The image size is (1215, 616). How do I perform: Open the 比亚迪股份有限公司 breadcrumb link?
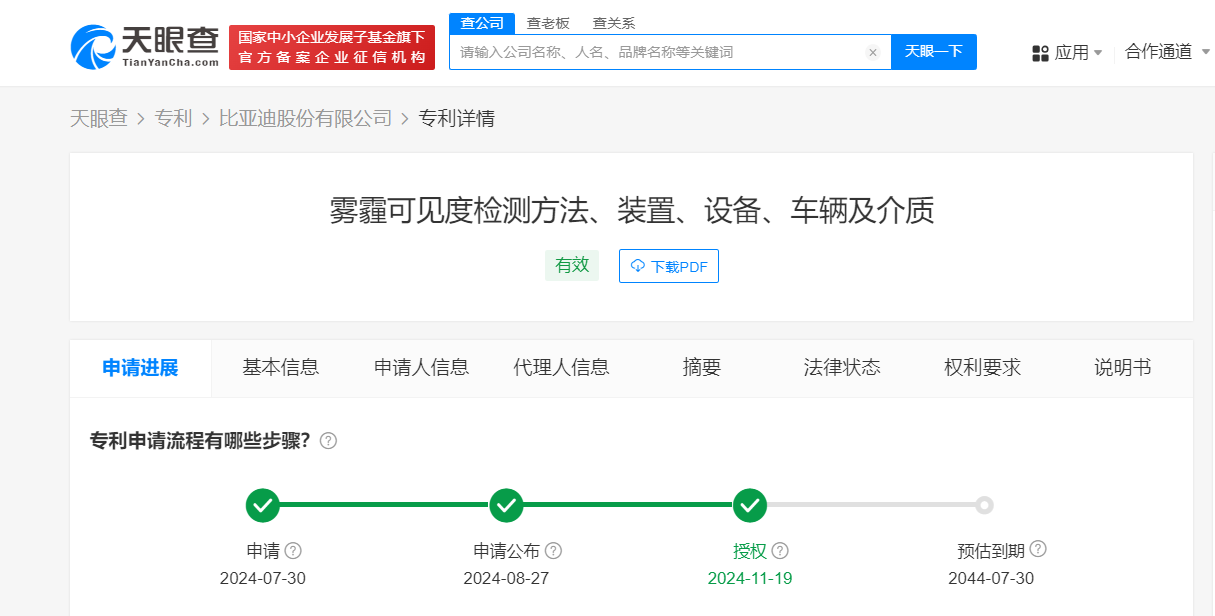coord(305,118)
